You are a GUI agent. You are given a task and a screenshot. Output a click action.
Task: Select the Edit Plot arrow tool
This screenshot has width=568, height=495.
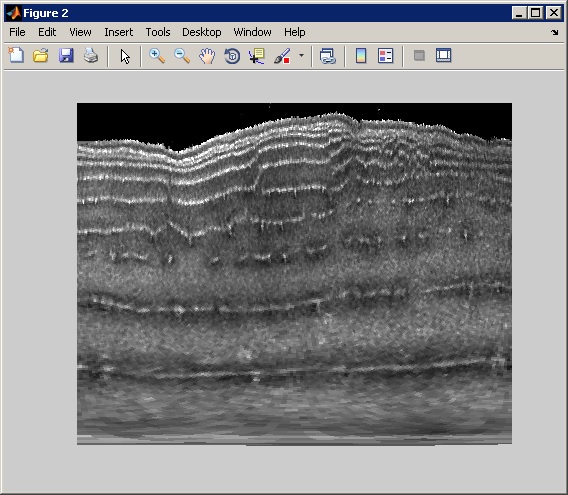125,57
